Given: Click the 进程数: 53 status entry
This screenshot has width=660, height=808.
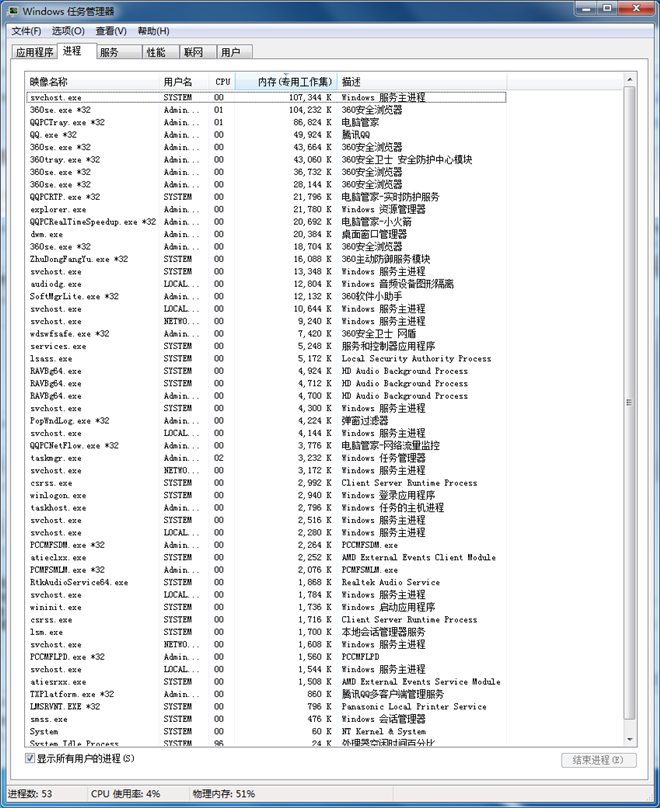Looking at the screenshot, I should coord(30,794).
